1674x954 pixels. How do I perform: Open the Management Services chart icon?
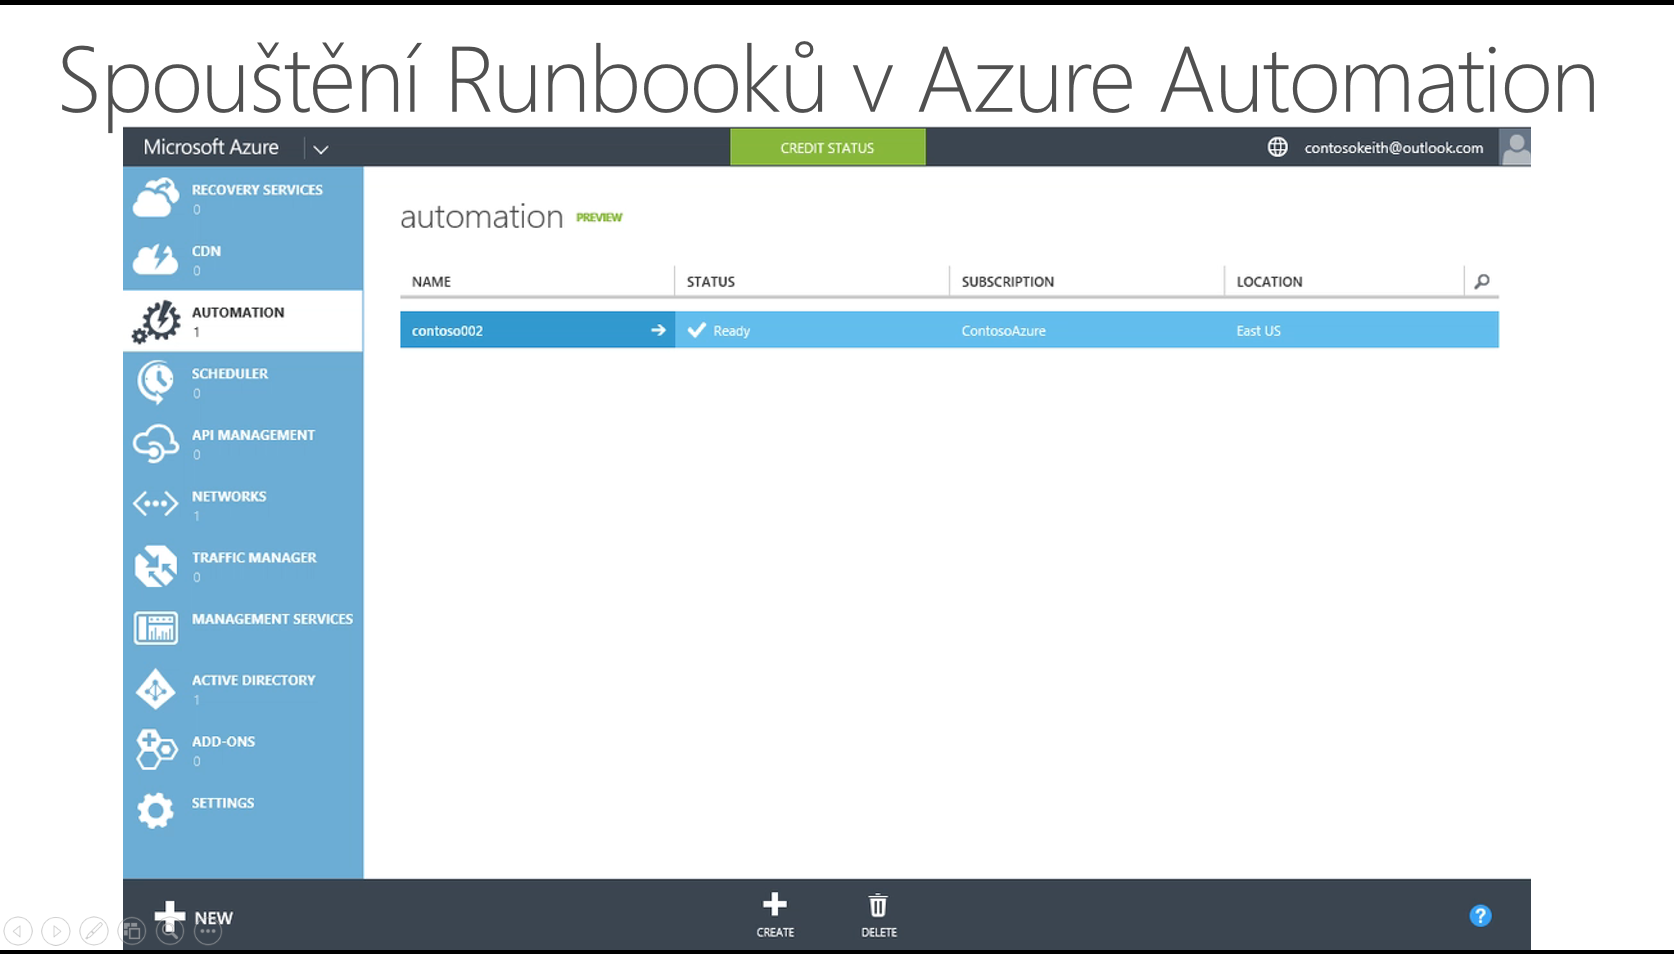coord(156,628)
